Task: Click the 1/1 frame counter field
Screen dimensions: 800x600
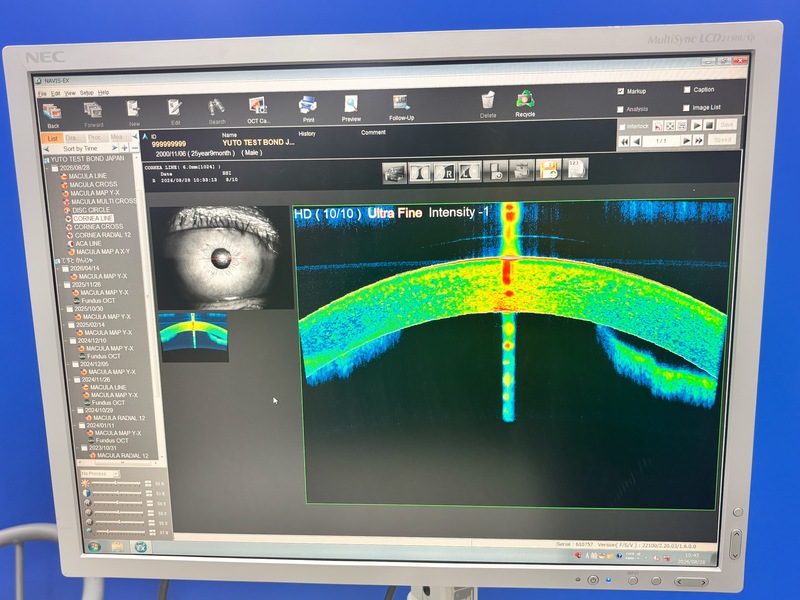Action: click(661, 141)
